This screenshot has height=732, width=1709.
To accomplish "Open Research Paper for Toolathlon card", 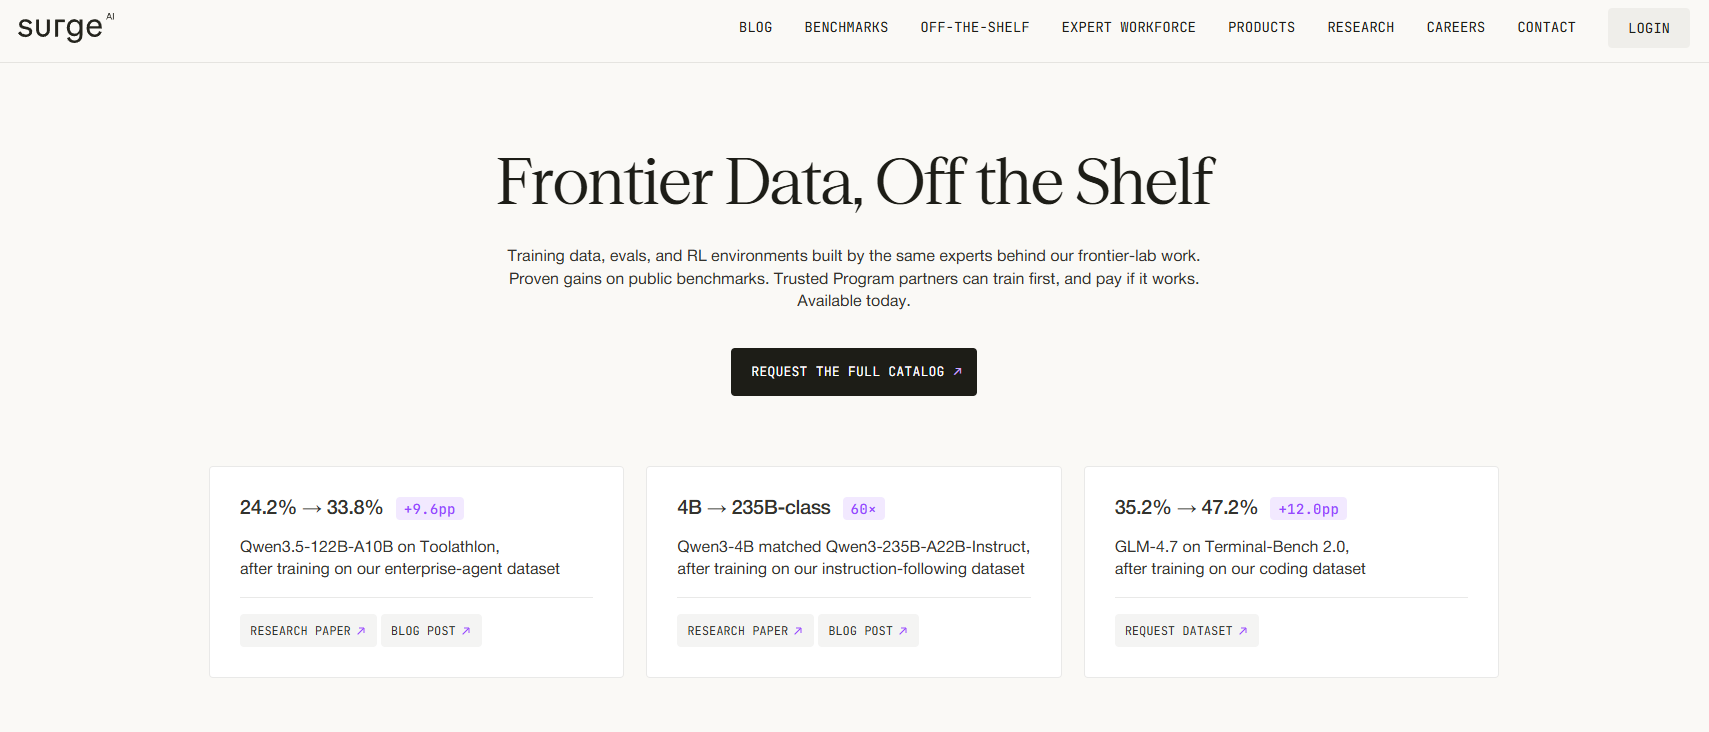I will [x=308, y=631].
